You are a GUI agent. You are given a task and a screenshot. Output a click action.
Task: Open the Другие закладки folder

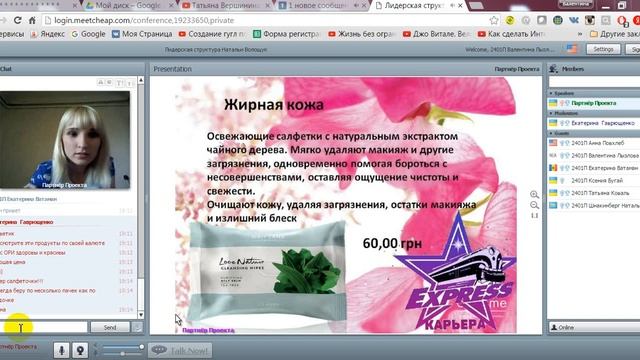[x=615, y=34]
